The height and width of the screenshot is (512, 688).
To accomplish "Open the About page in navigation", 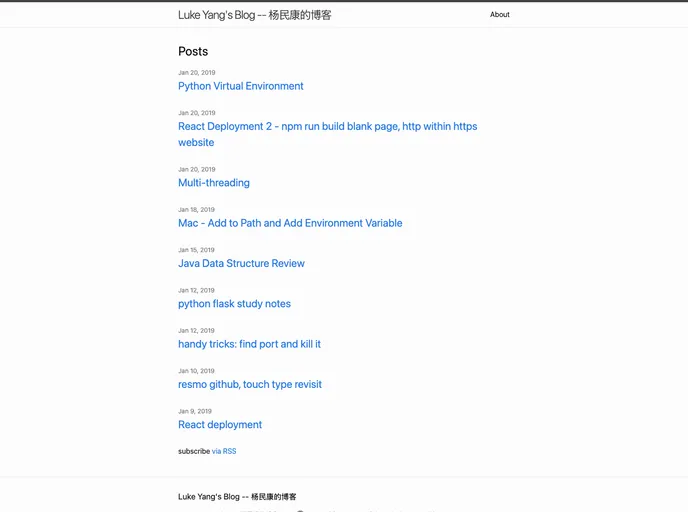I will point(499,15).
